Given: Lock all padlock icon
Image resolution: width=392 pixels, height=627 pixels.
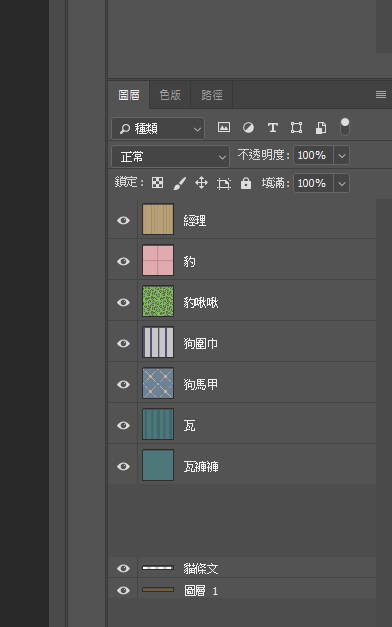Looking at the screenshot, I should 246,183.
